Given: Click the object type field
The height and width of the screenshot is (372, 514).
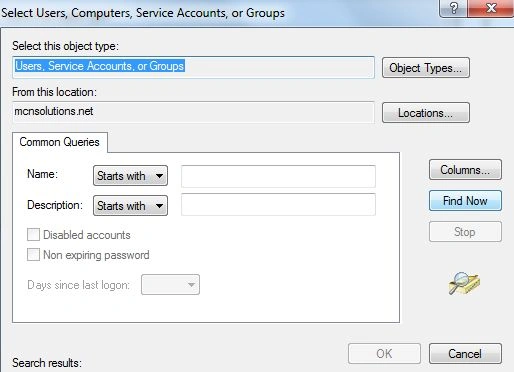Looking at the screenshot, I should [x=193, y=67].
